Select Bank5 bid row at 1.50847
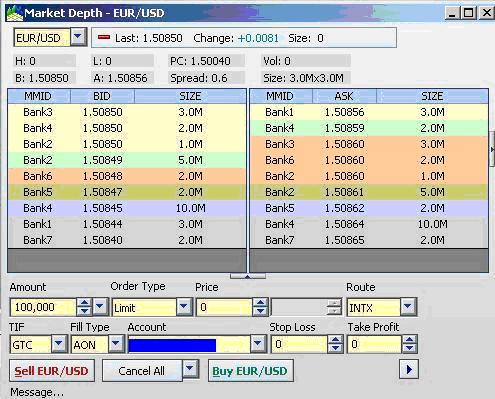 127,192
